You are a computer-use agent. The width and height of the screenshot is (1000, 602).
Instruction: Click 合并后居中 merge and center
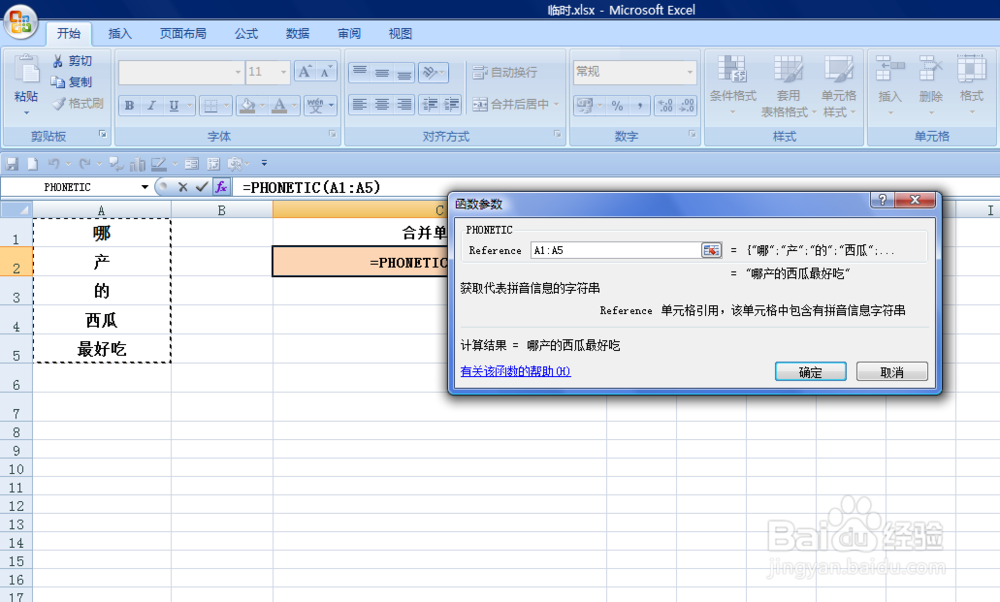coord(511,104)
